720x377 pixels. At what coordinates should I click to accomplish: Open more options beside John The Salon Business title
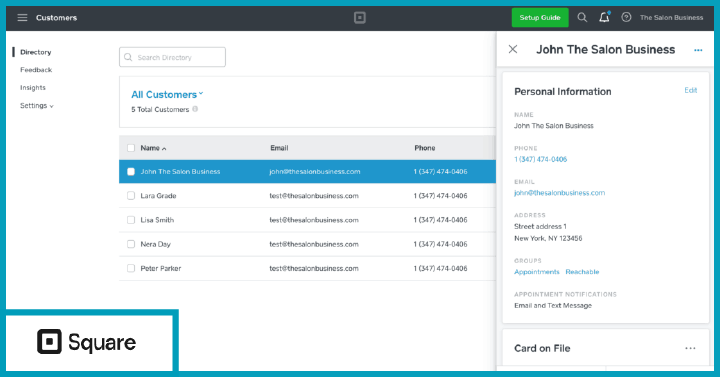(698, 50)
